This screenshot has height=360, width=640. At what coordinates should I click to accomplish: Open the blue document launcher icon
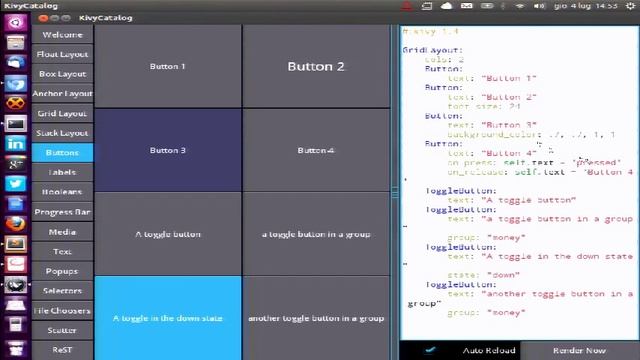16,204
